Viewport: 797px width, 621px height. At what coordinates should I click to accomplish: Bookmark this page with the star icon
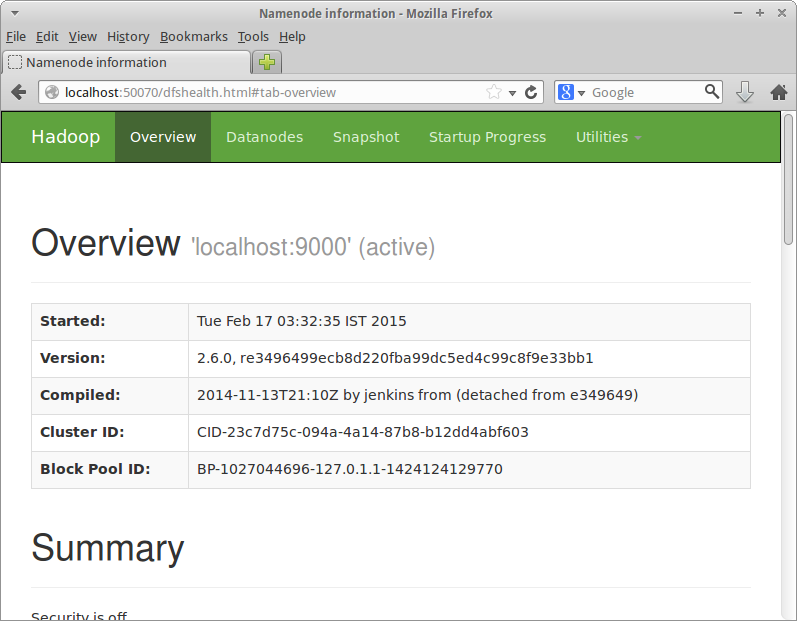(x=494, y=92)
